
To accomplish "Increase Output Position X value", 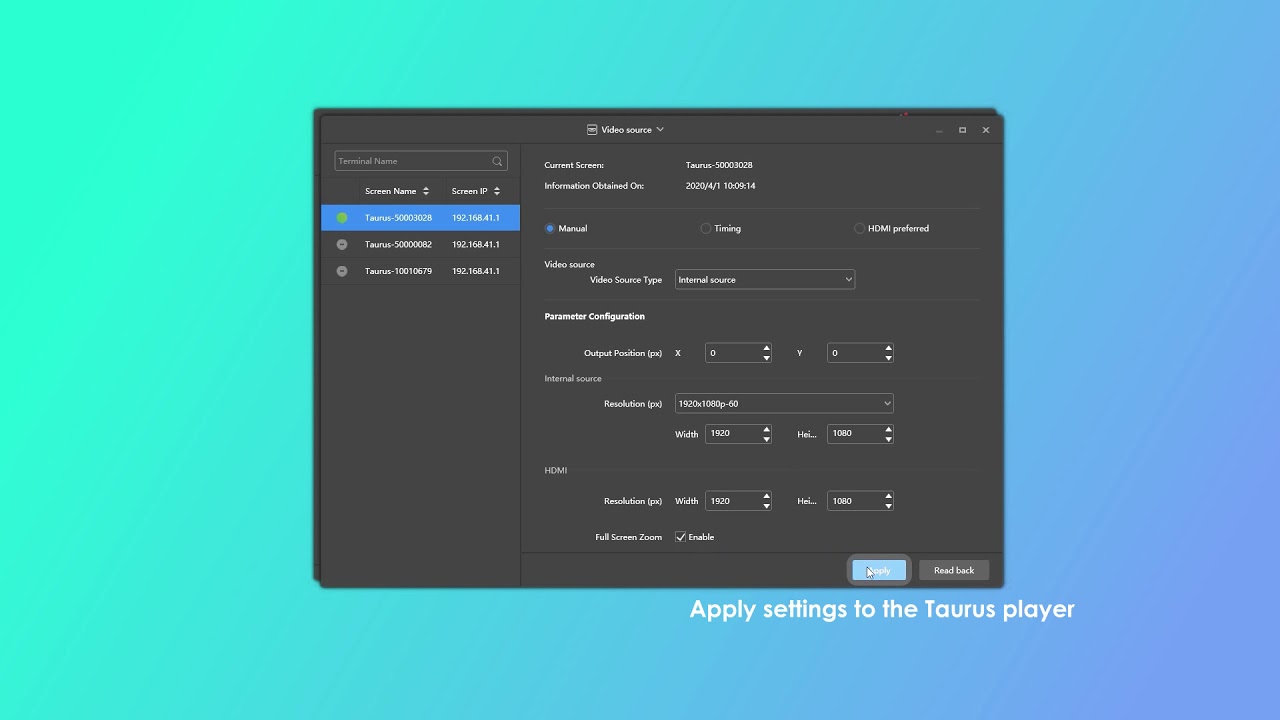I will pos(767,349).
